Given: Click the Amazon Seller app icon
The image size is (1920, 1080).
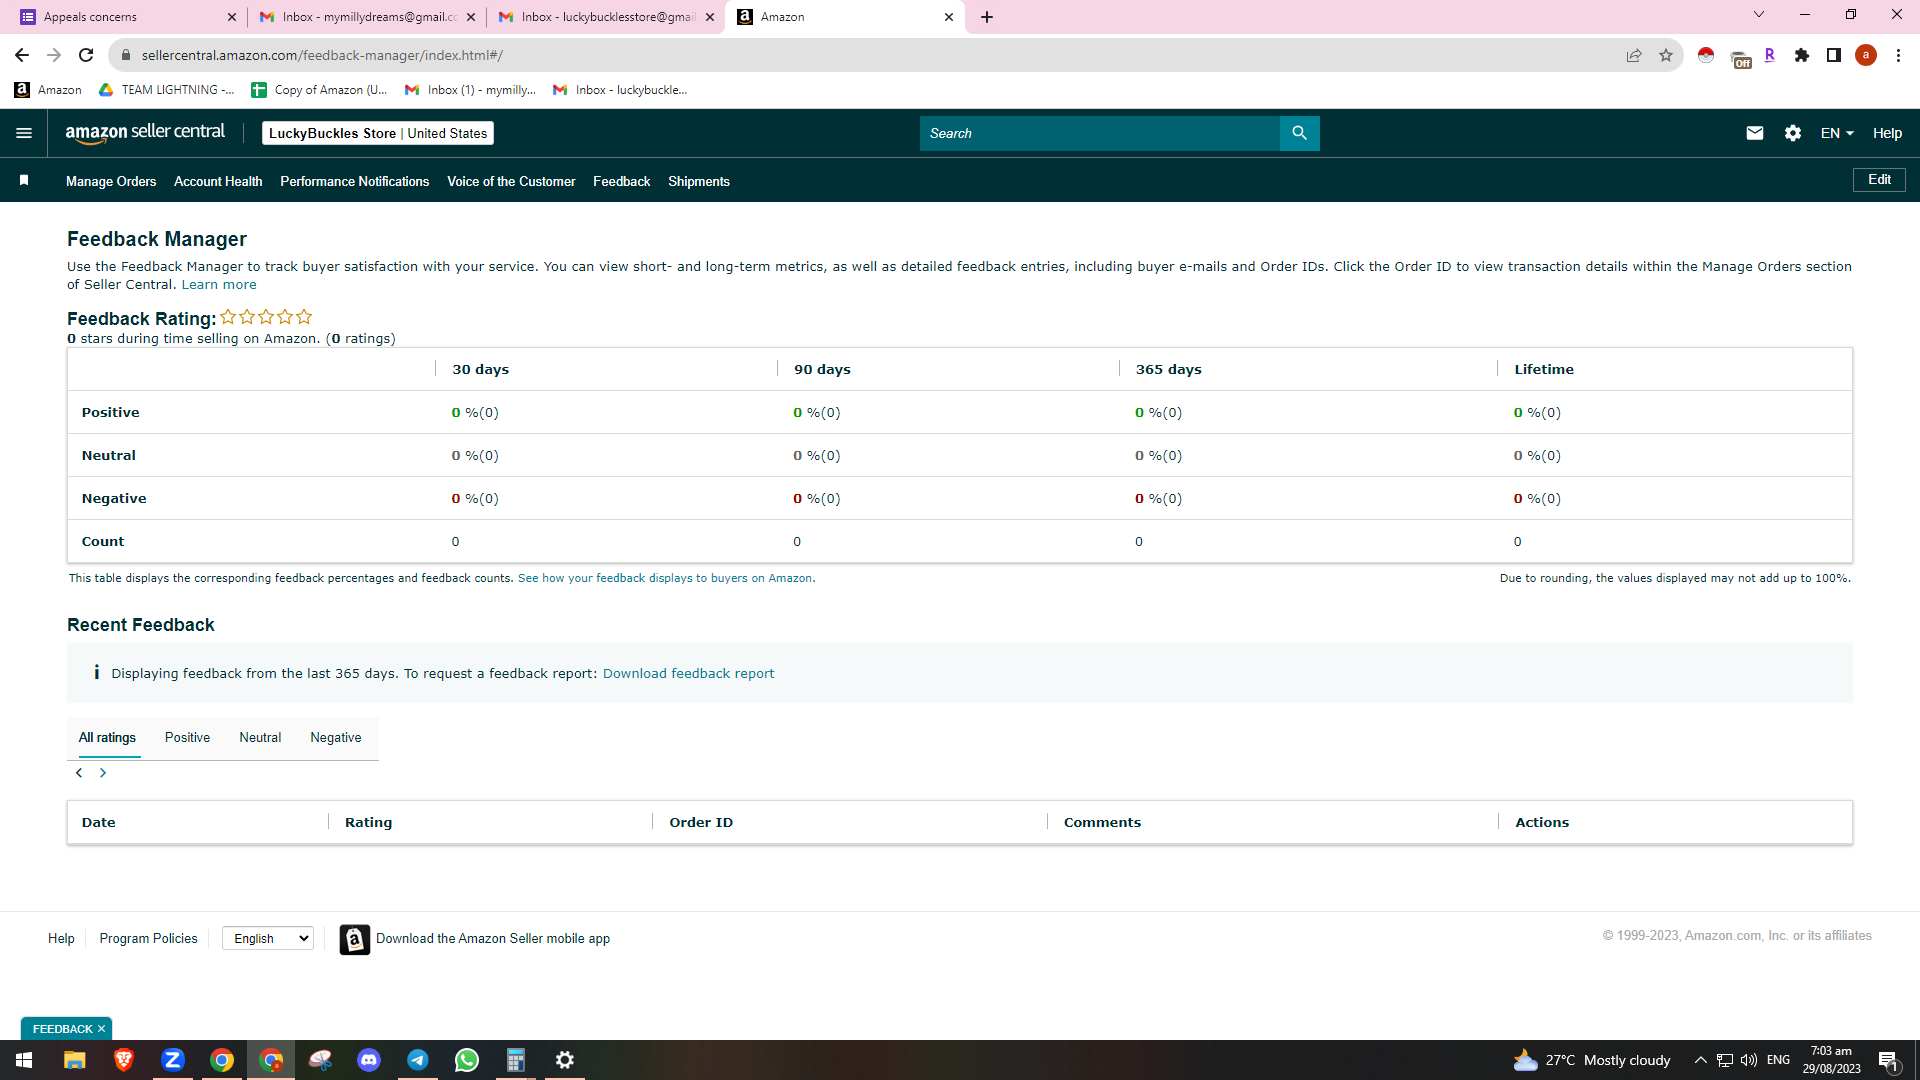Looking at the screenshot, I should pos(354,939).
